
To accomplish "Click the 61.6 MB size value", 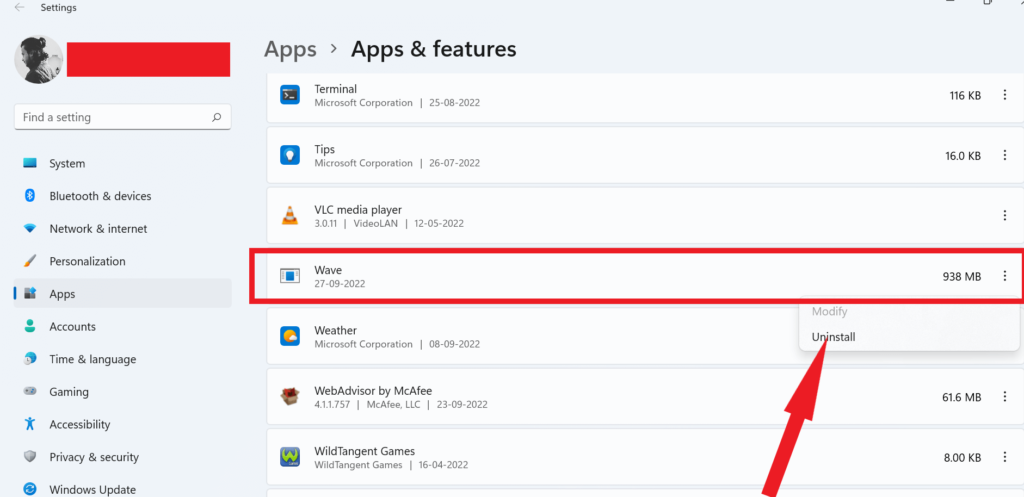I will [x=961, y=396].
